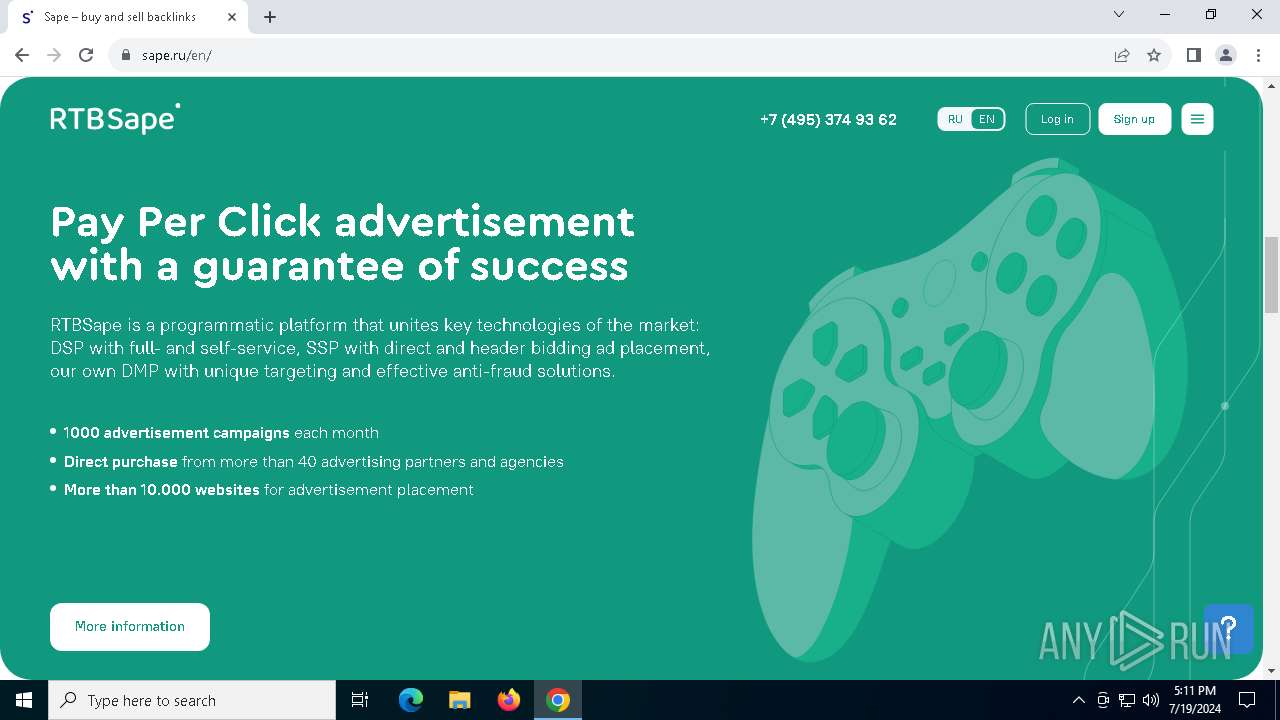Click the address bar URL sape.ru/en/
The height and width of the screenshot is (720, 1280).
click(x=176, y=55)
